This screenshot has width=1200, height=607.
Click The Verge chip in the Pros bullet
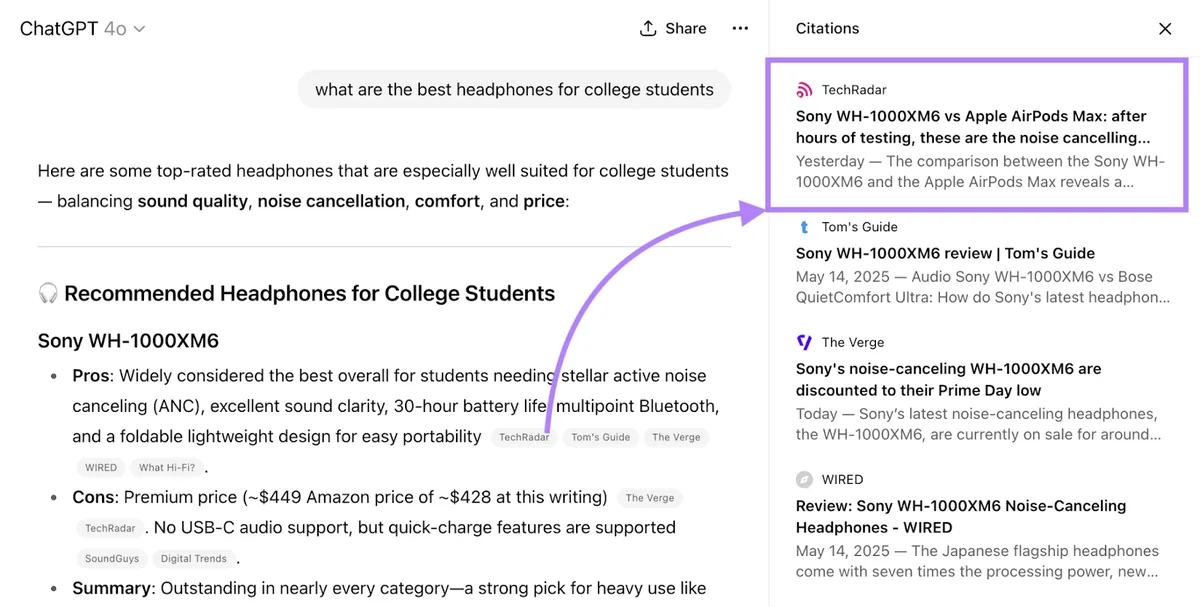point(676,437)
